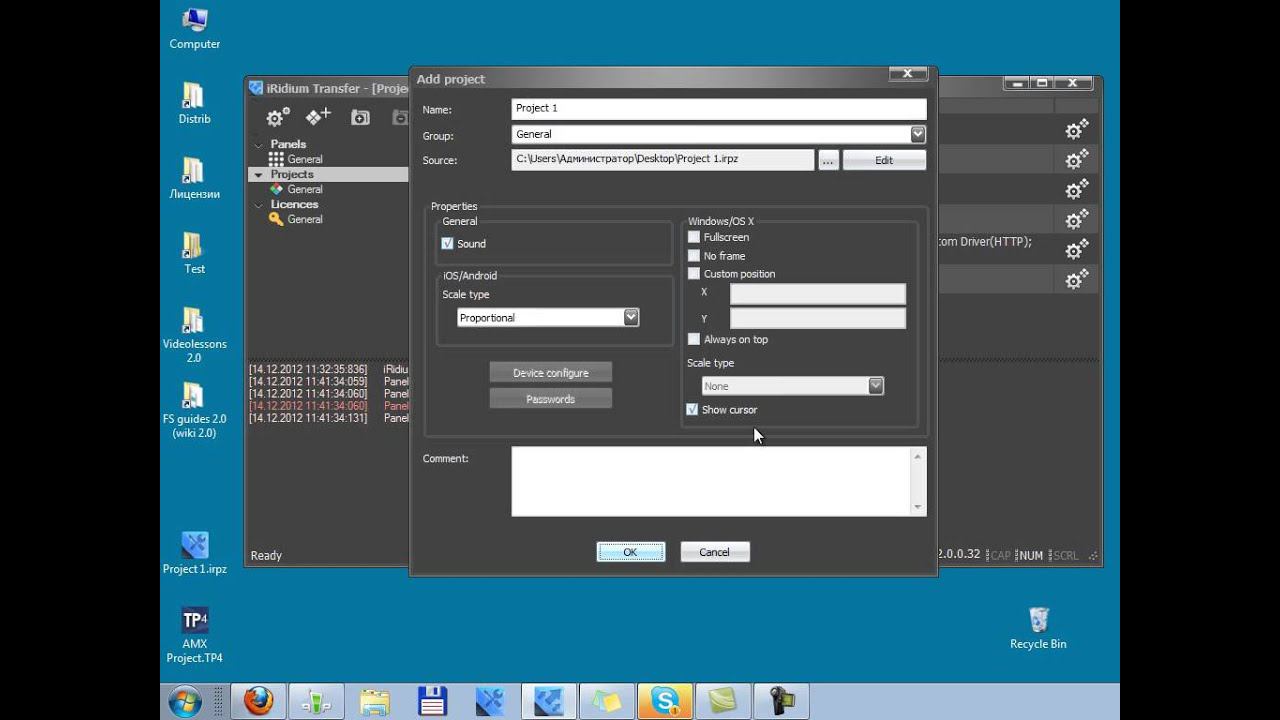
Task: Click the topmost gear icon on right panel
Action: [x=1076, y=129]
